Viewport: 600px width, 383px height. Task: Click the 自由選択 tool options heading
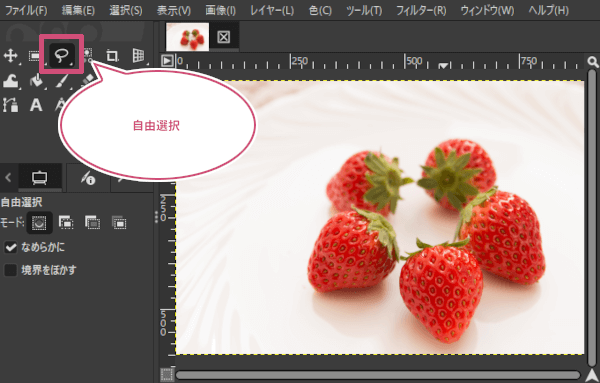click(21, 202)
